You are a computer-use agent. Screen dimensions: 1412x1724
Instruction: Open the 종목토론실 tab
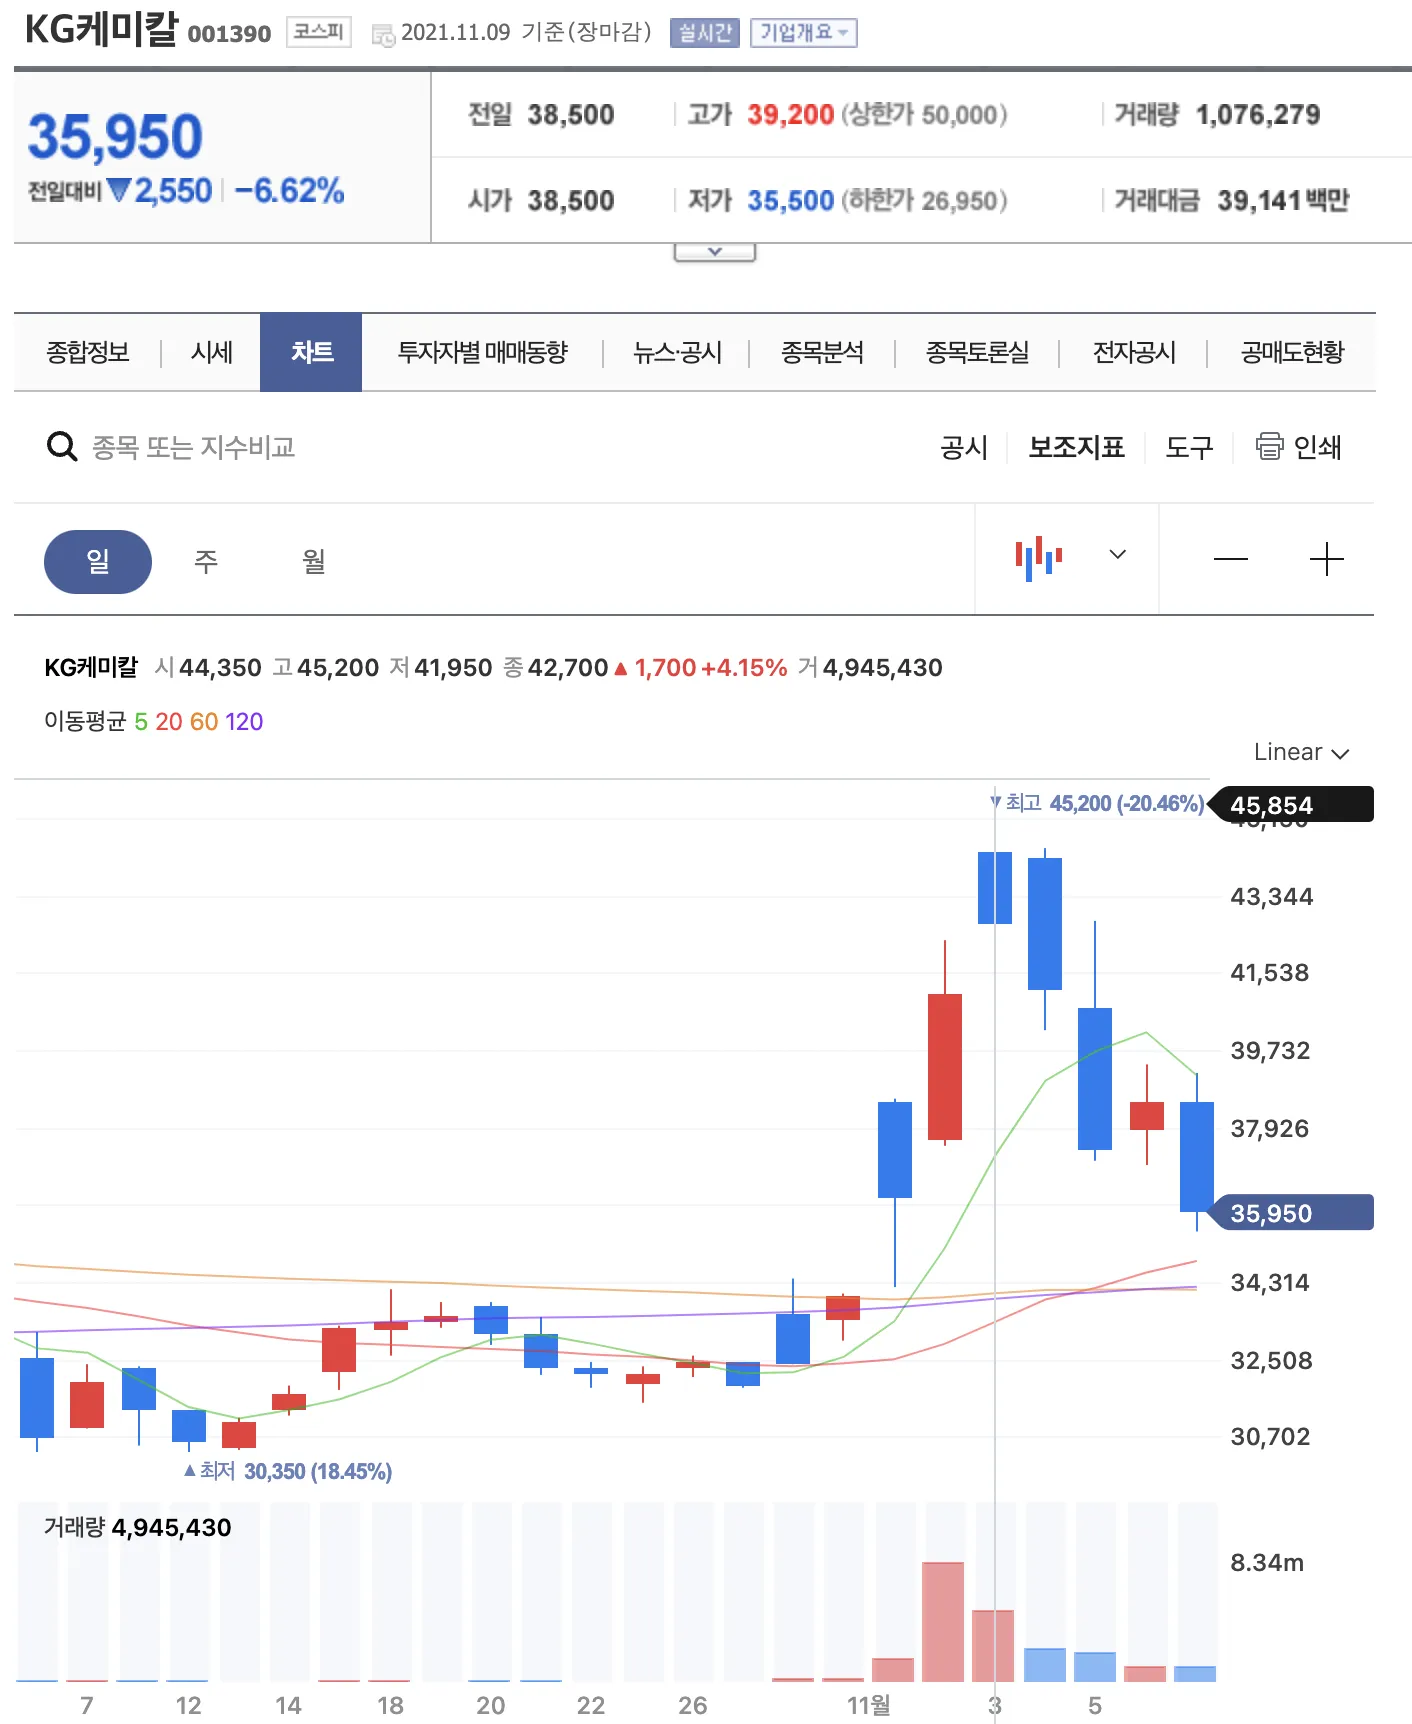[x=977, y=352]
